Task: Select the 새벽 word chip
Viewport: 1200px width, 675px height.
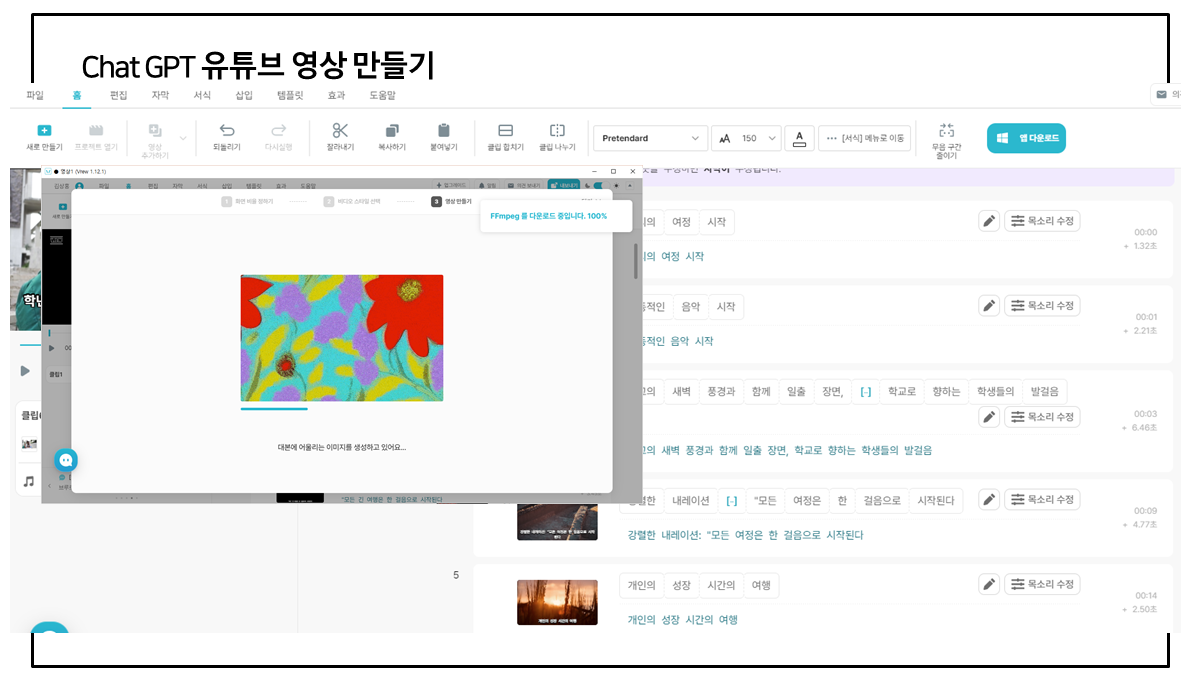Action: click(680, 391)
